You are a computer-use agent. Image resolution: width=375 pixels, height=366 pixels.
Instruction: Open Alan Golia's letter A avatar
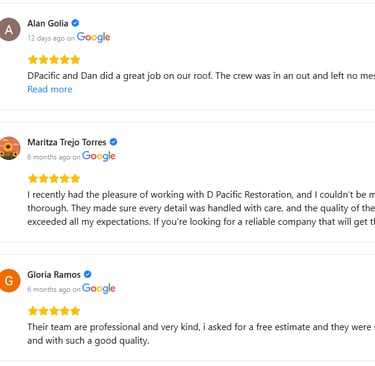tap(9, 30)
